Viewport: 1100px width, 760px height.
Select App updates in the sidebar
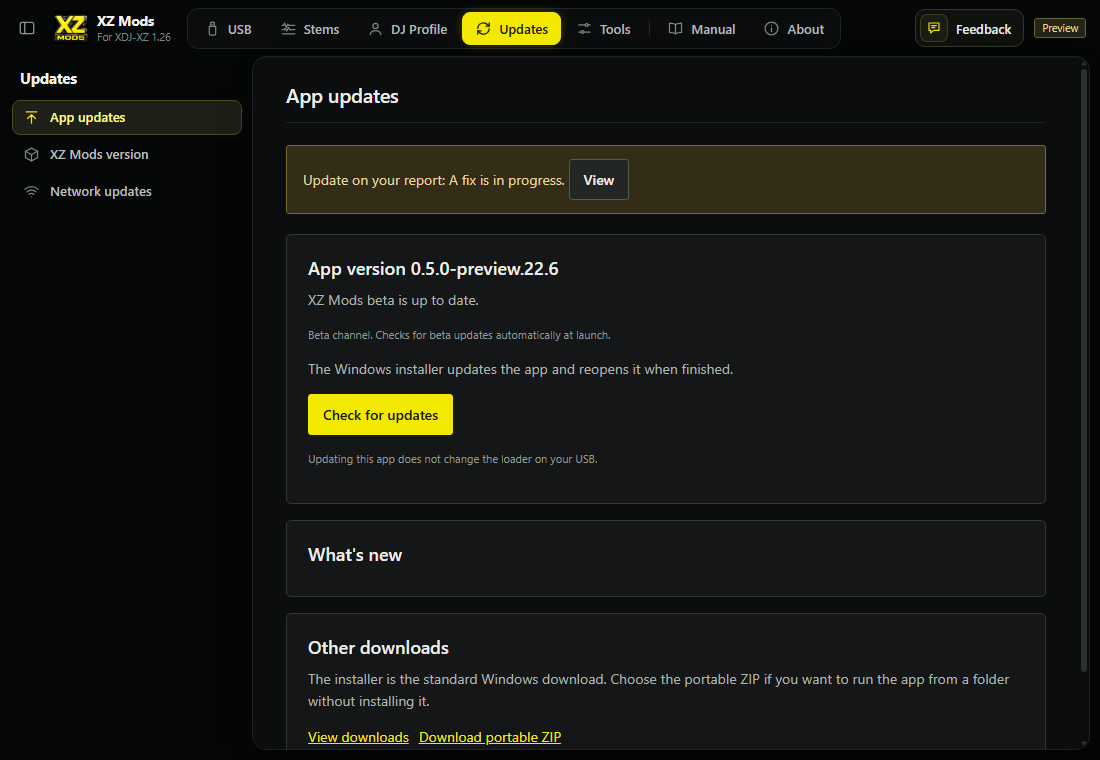[127, 117]
